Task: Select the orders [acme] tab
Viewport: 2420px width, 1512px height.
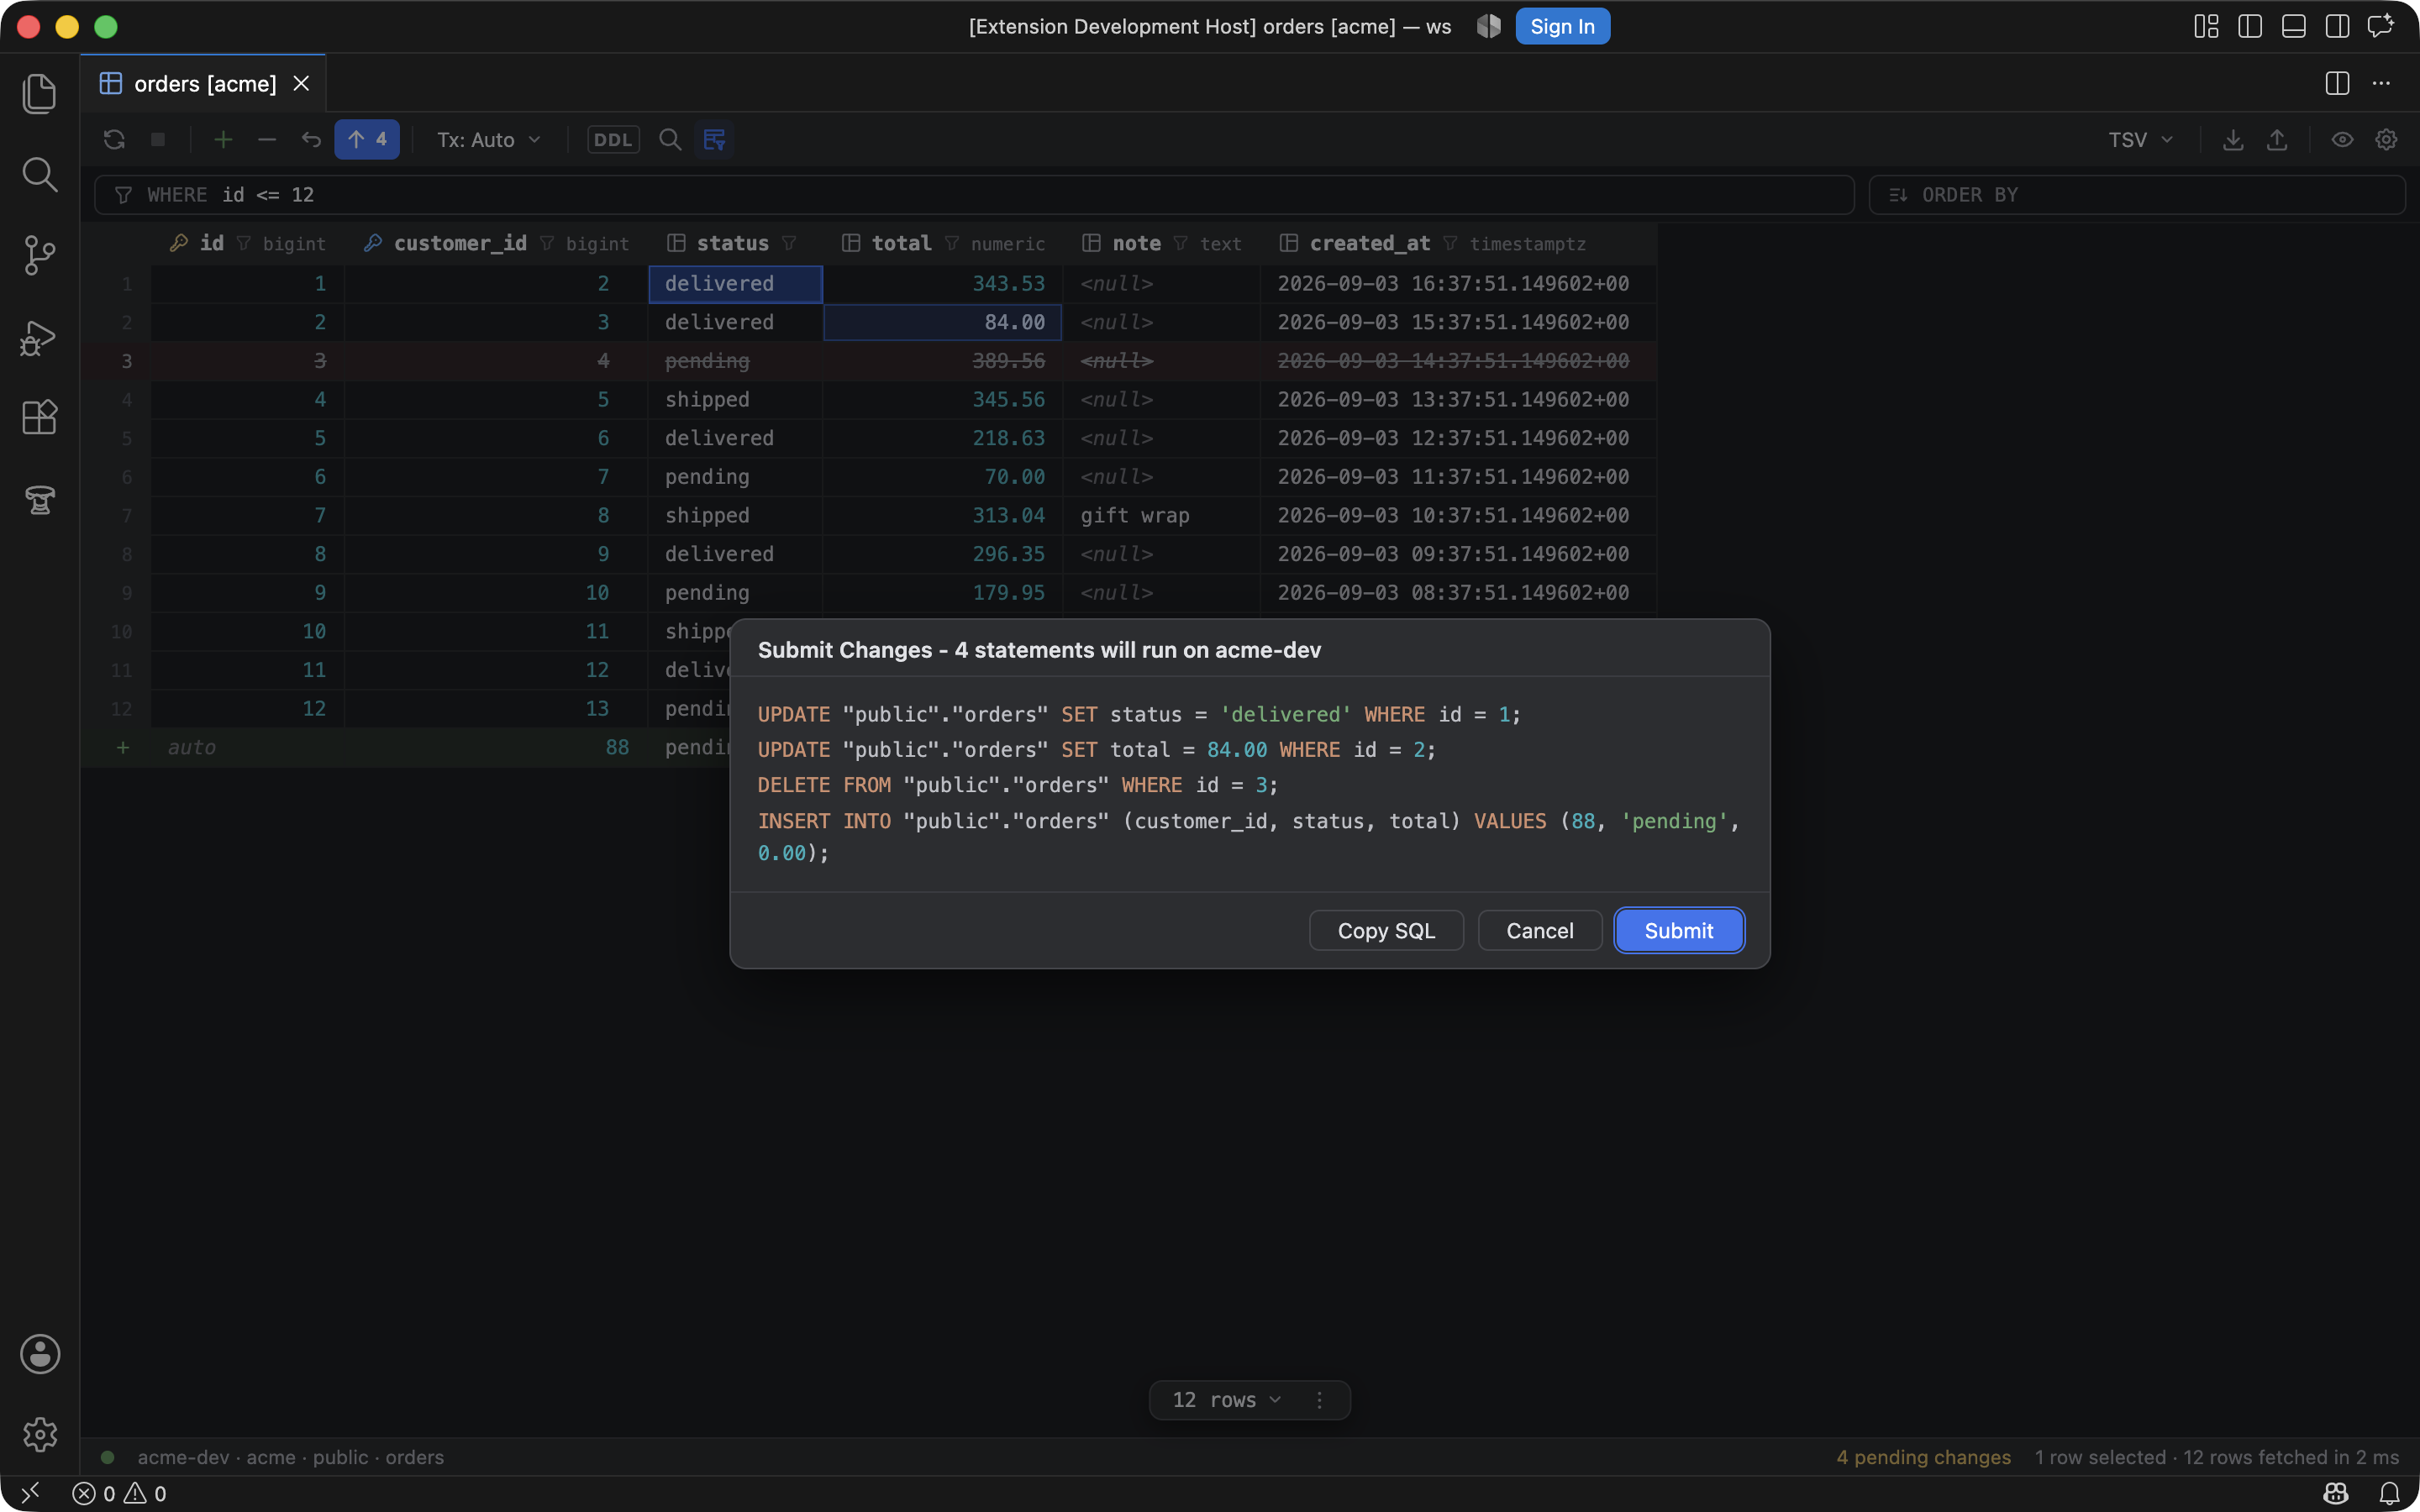Action: coord(204,83)
